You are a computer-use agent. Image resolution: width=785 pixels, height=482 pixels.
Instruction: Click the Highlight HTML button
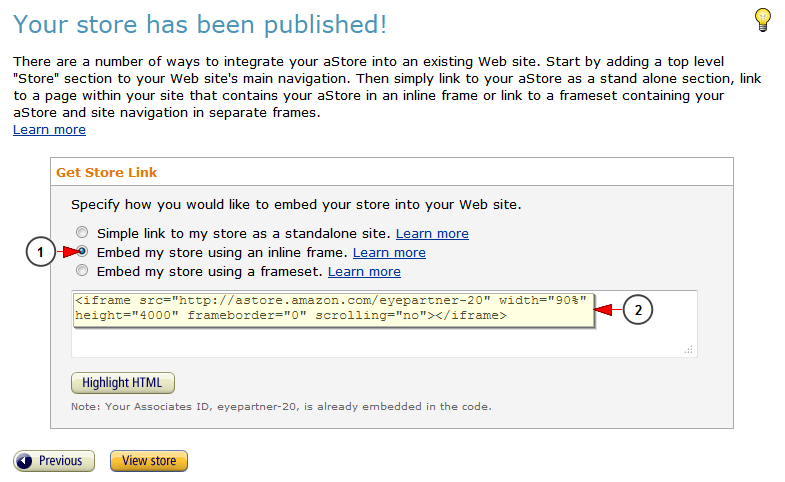click(123, 383)
